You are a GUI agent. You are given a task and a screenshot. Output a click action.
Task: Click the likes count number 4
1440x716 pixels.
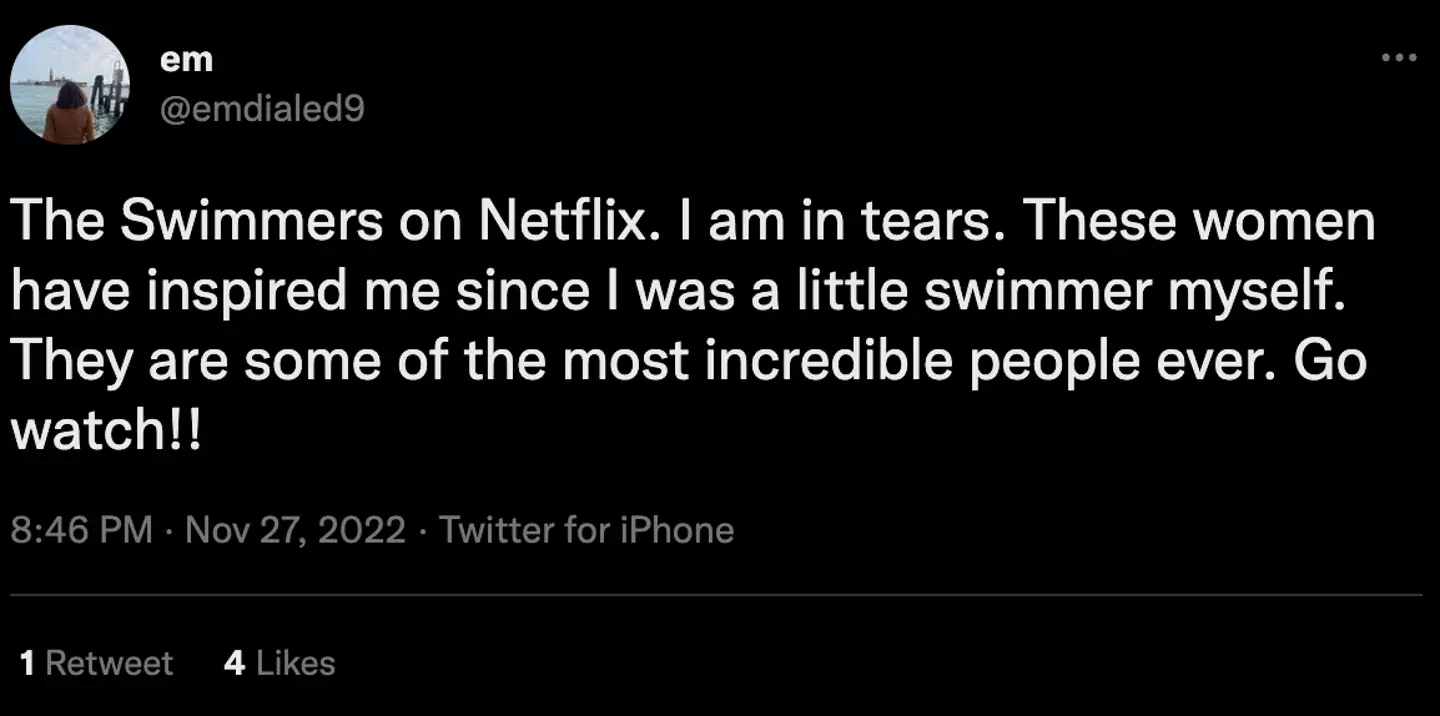coord(234,663)
